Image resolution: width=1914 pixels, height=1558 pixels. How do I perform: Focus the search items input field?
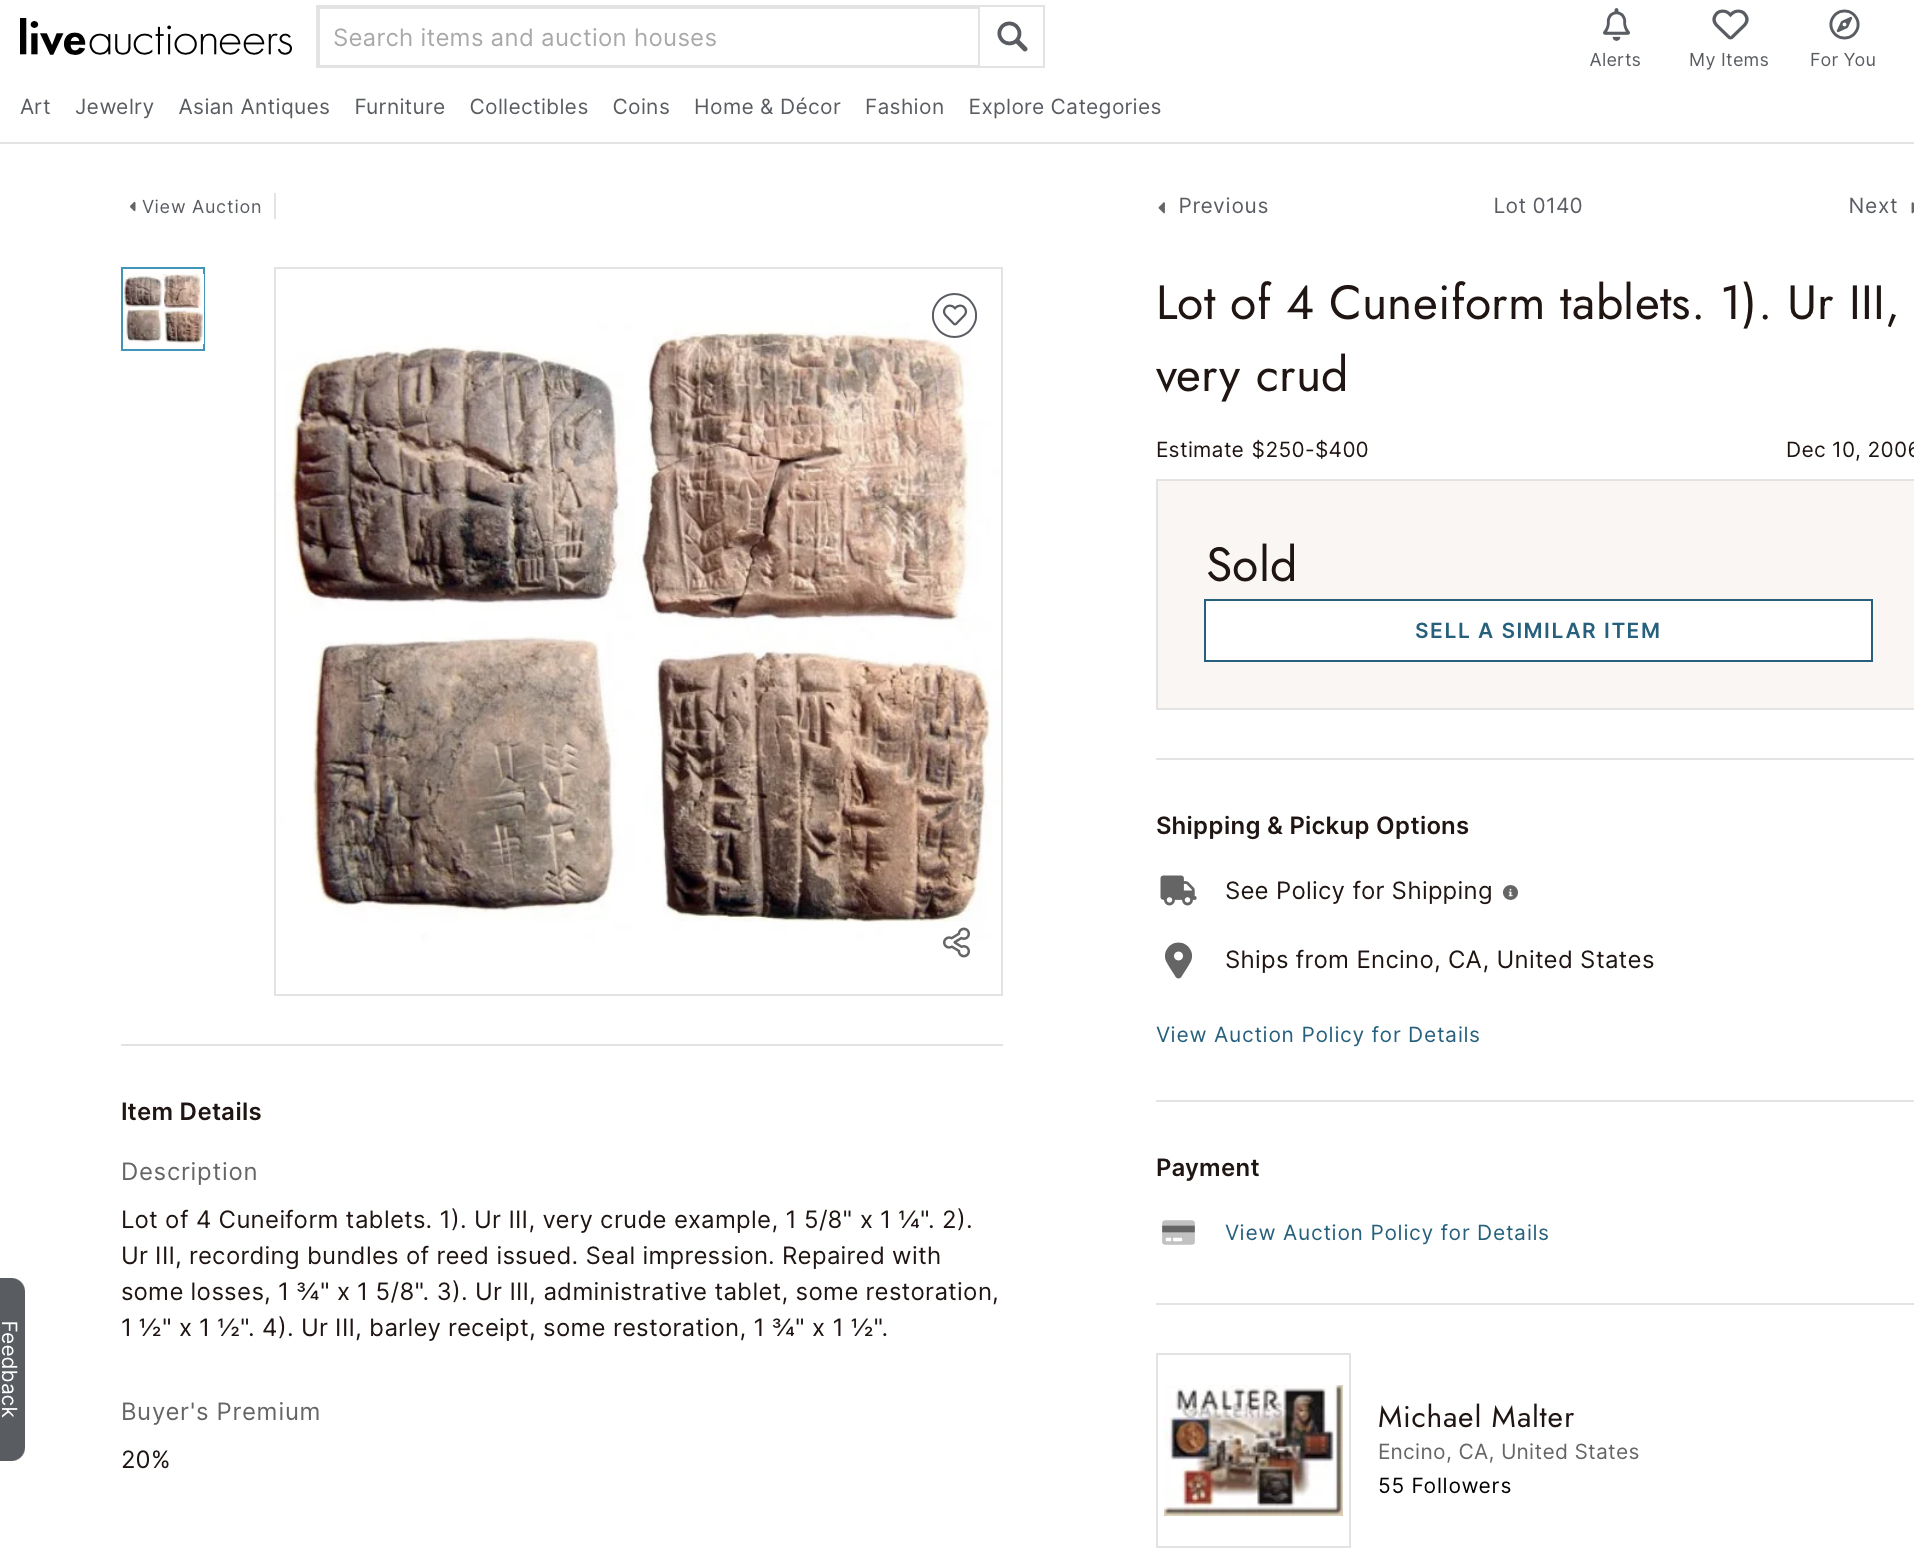(648, 37)
